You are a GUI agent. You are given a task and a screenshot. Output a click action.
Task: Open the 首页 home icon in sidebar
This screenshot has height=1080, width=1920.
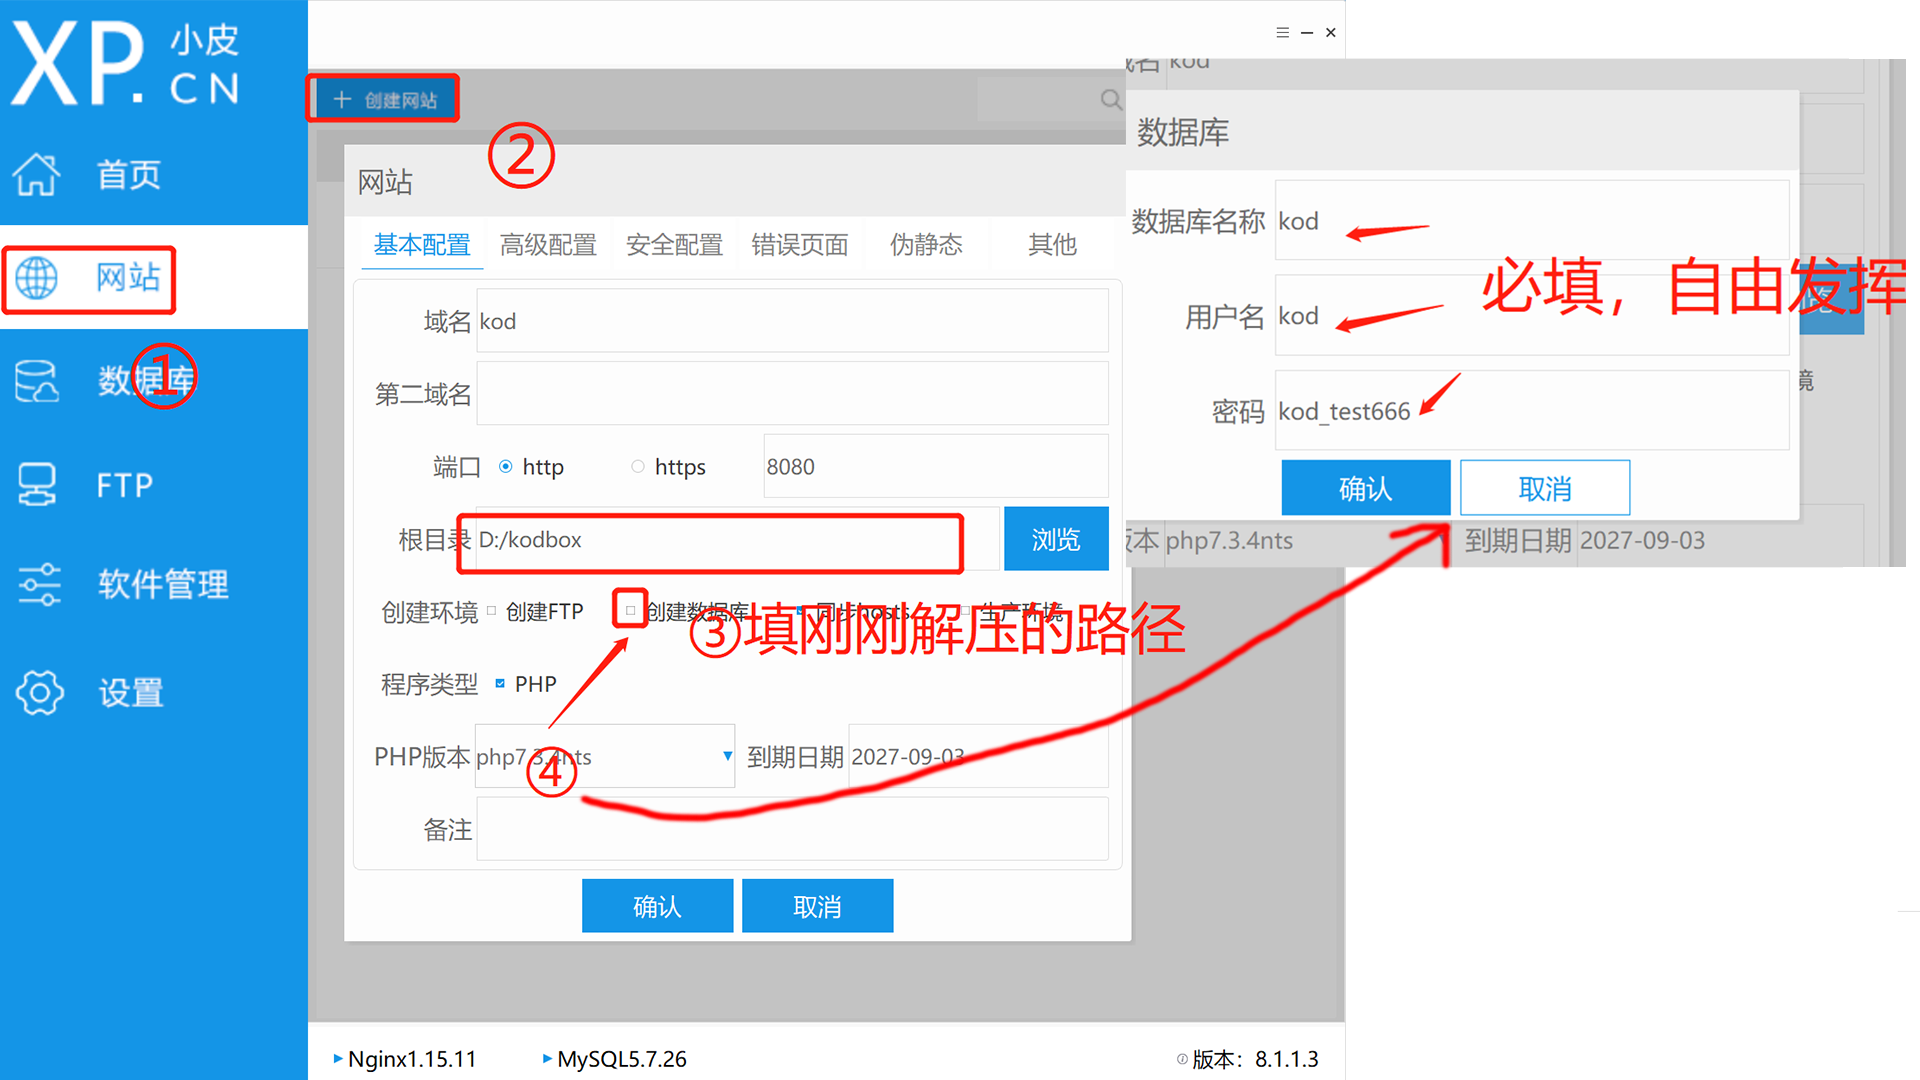coord(37,175)
